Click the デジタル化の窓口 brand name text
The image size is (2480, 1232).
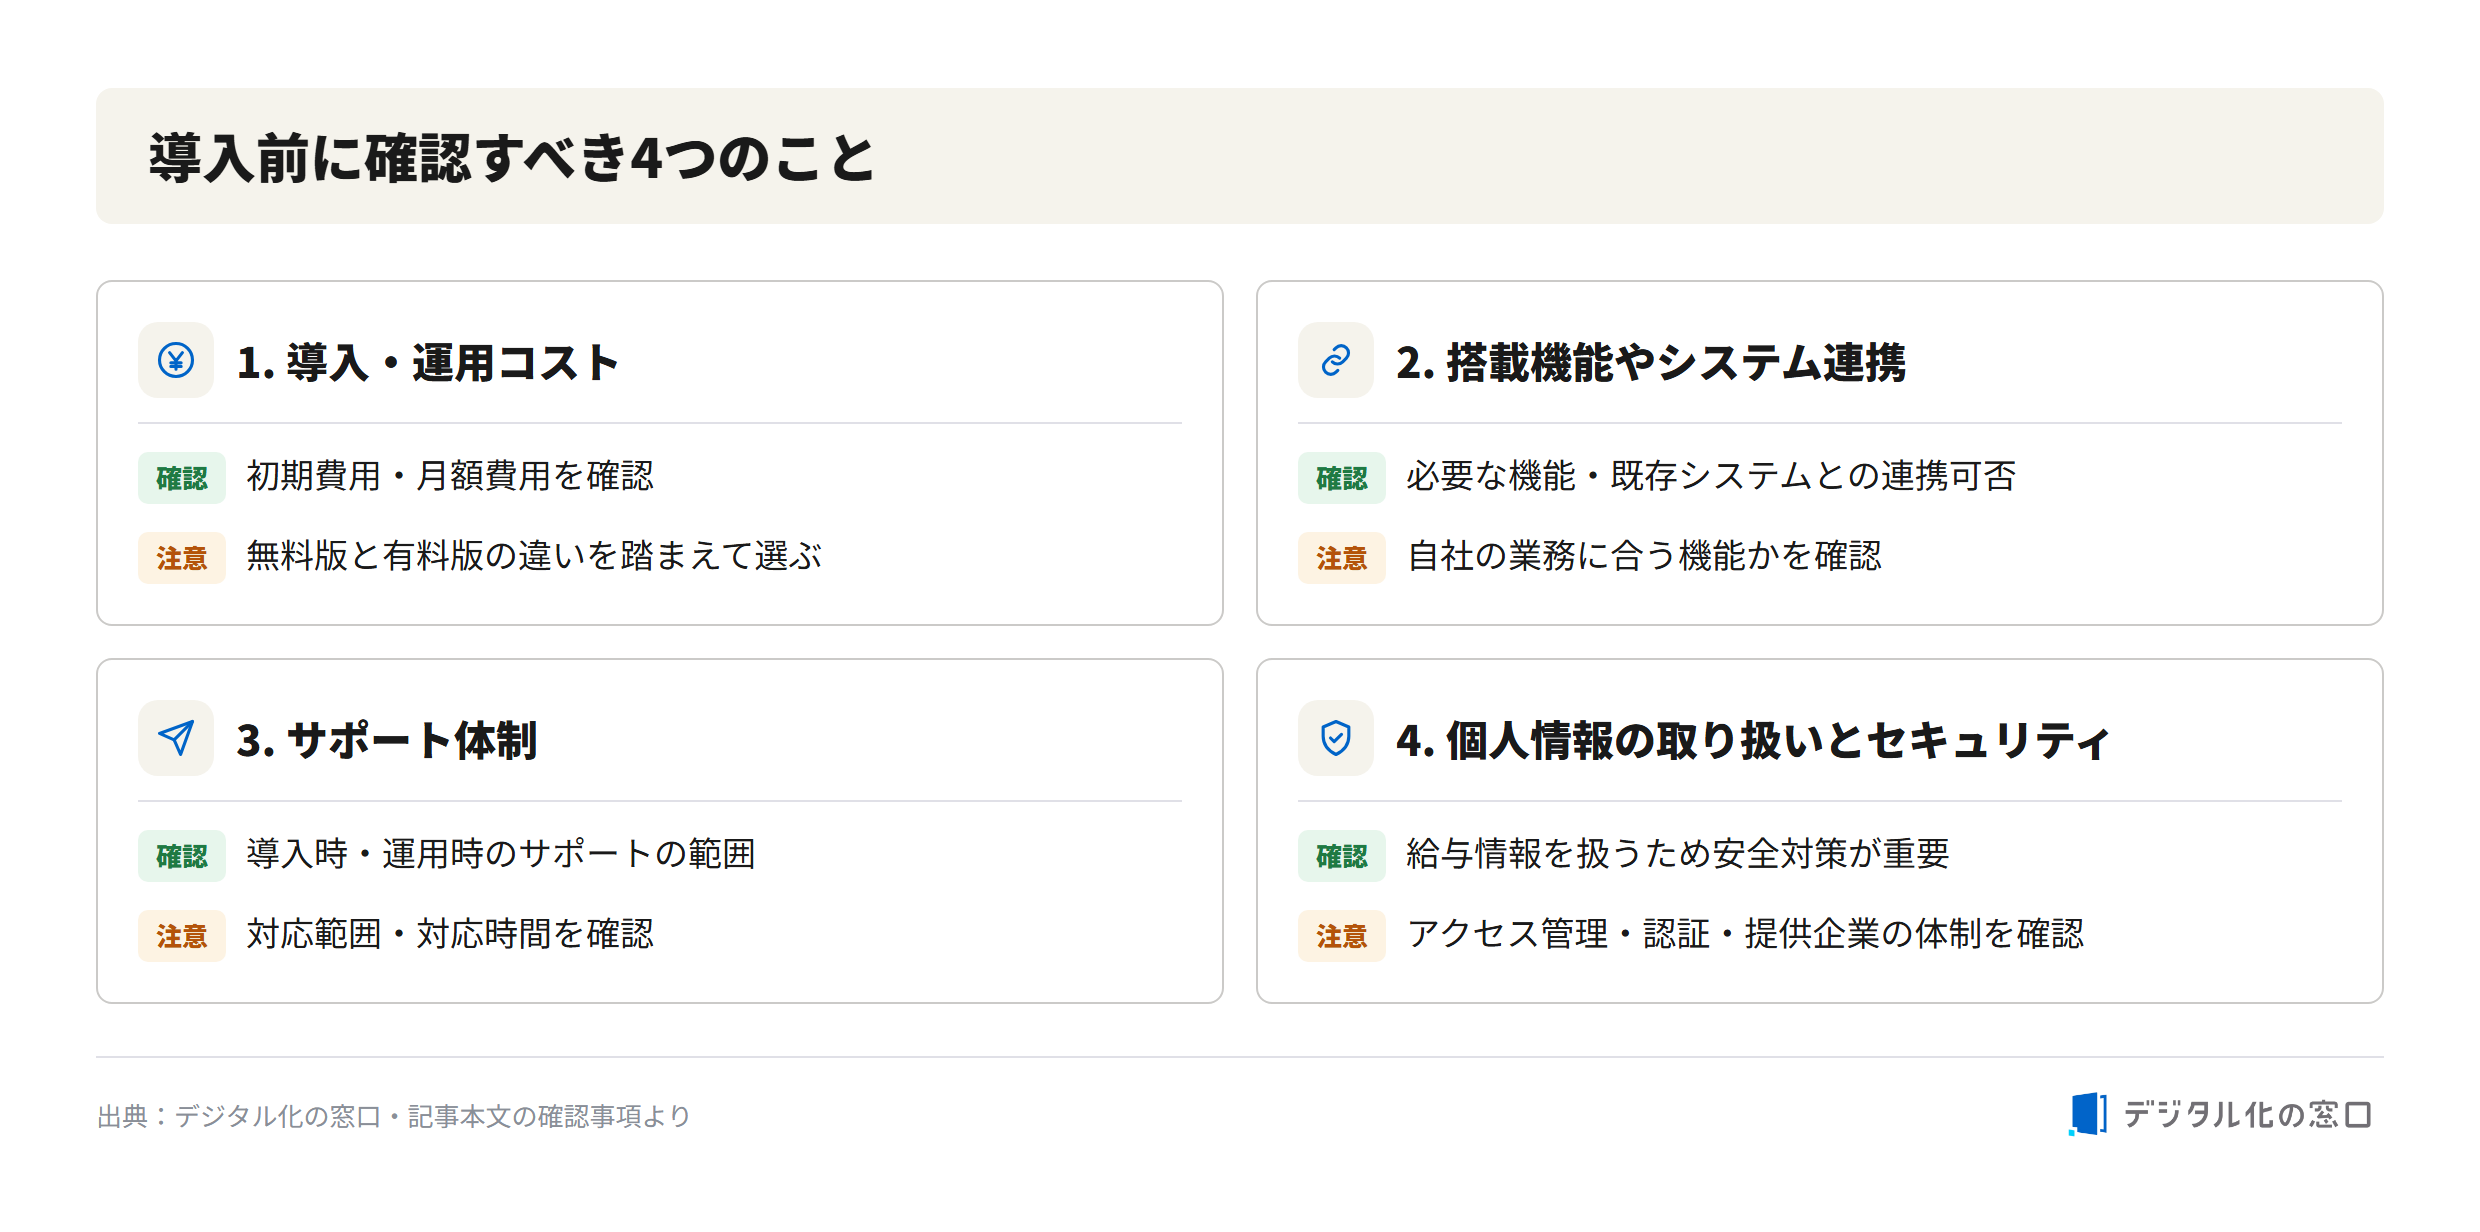tap(2247, 1114)
